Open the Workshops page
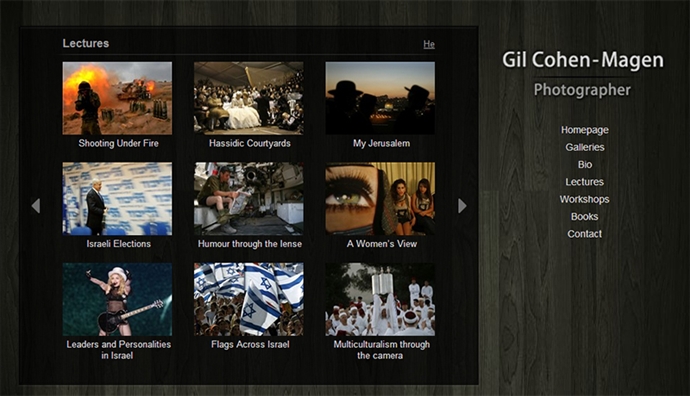This screenshot has width=690, height=396. [584, 199]
